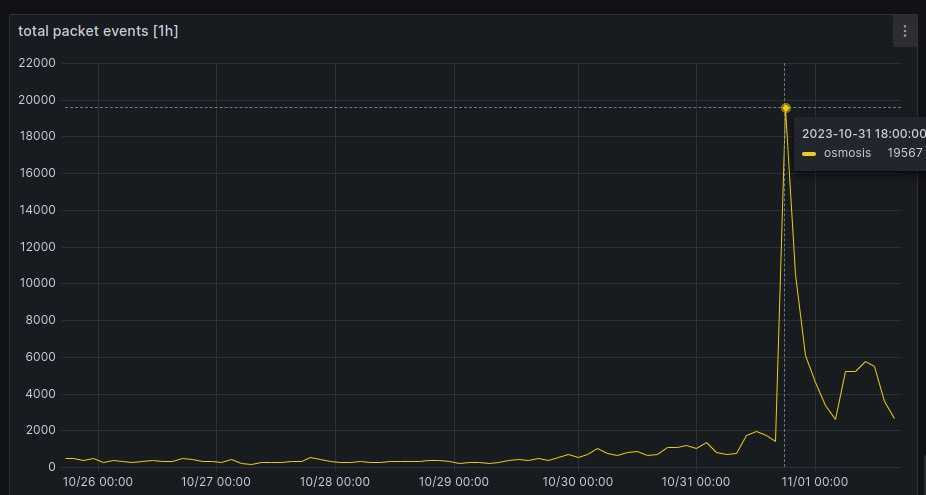Click the y-axis label 22000
The width and height of the screenshot is (926, 495).
tap(37, 63)
